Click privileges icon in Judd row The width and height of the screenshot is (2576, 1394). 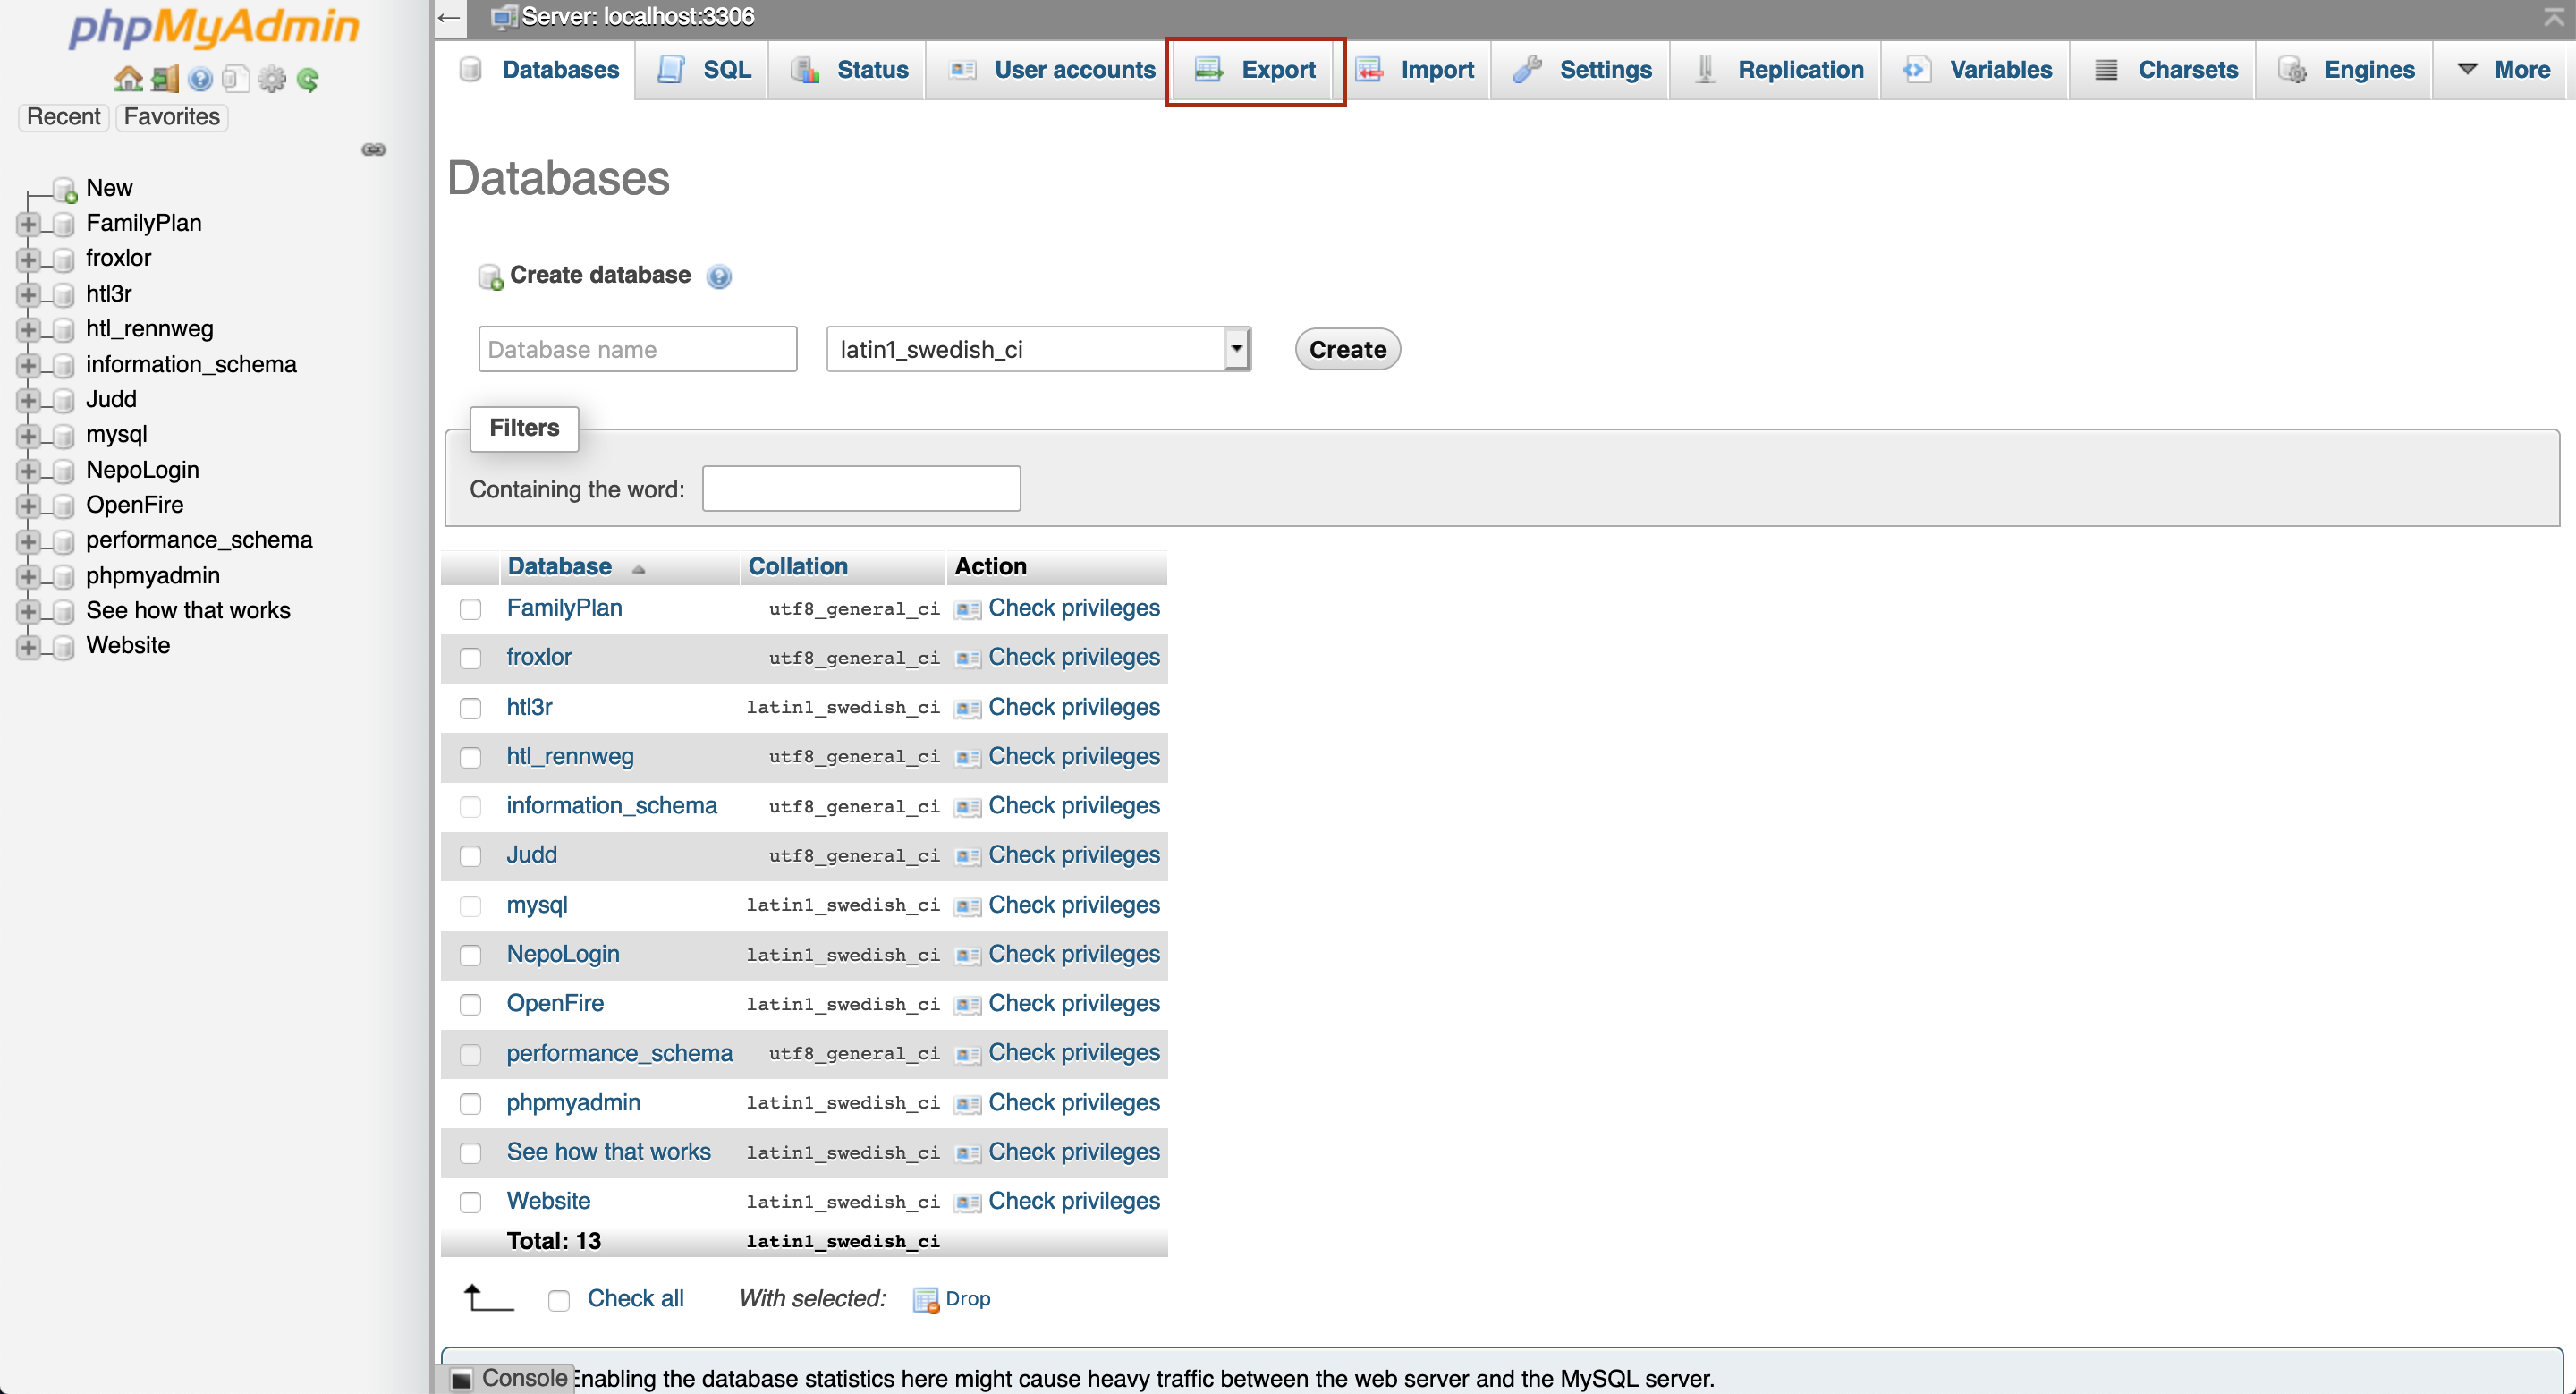click(x=967, y=857)
